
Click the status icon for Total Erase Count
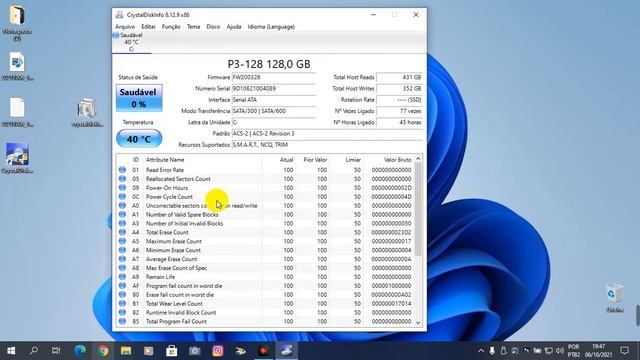(122, 232)
